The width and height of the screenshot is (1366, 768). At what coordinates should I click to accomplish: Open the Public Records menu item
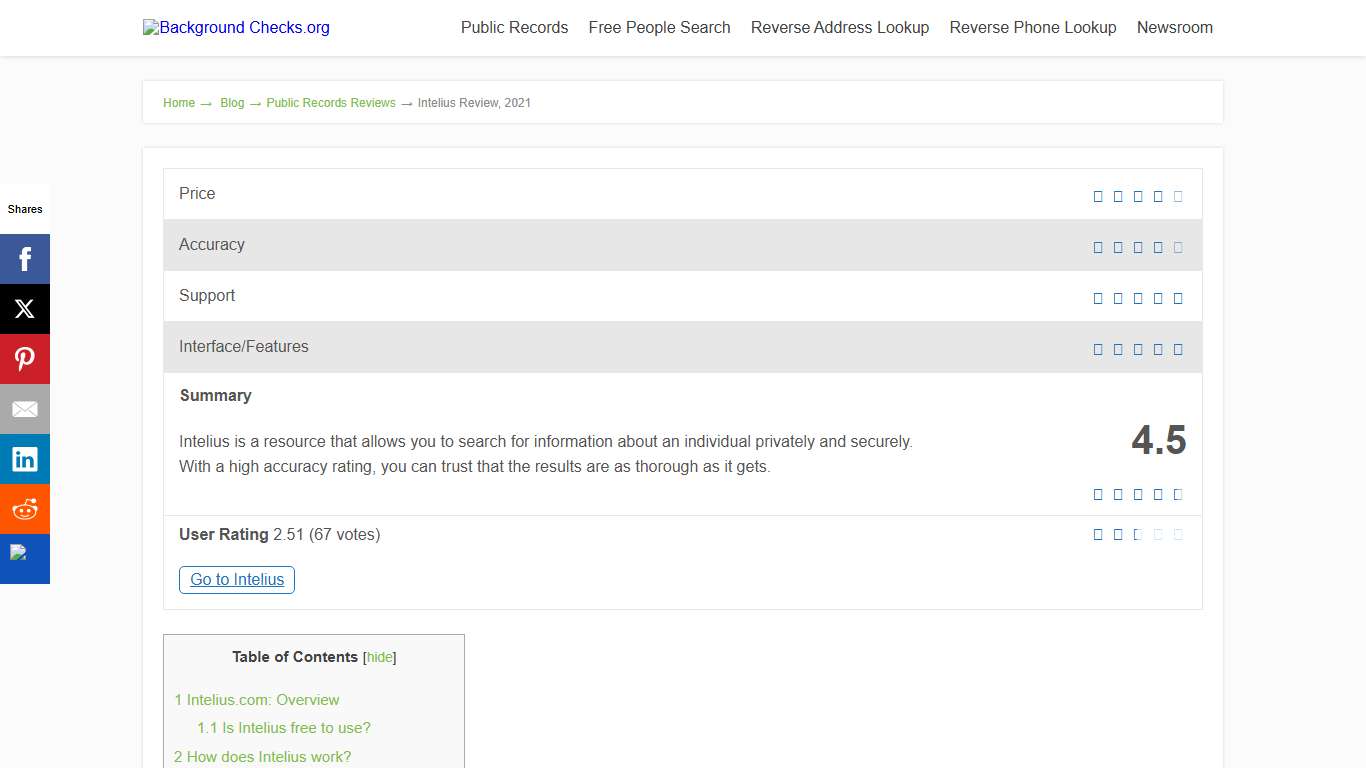click(514, 28)
